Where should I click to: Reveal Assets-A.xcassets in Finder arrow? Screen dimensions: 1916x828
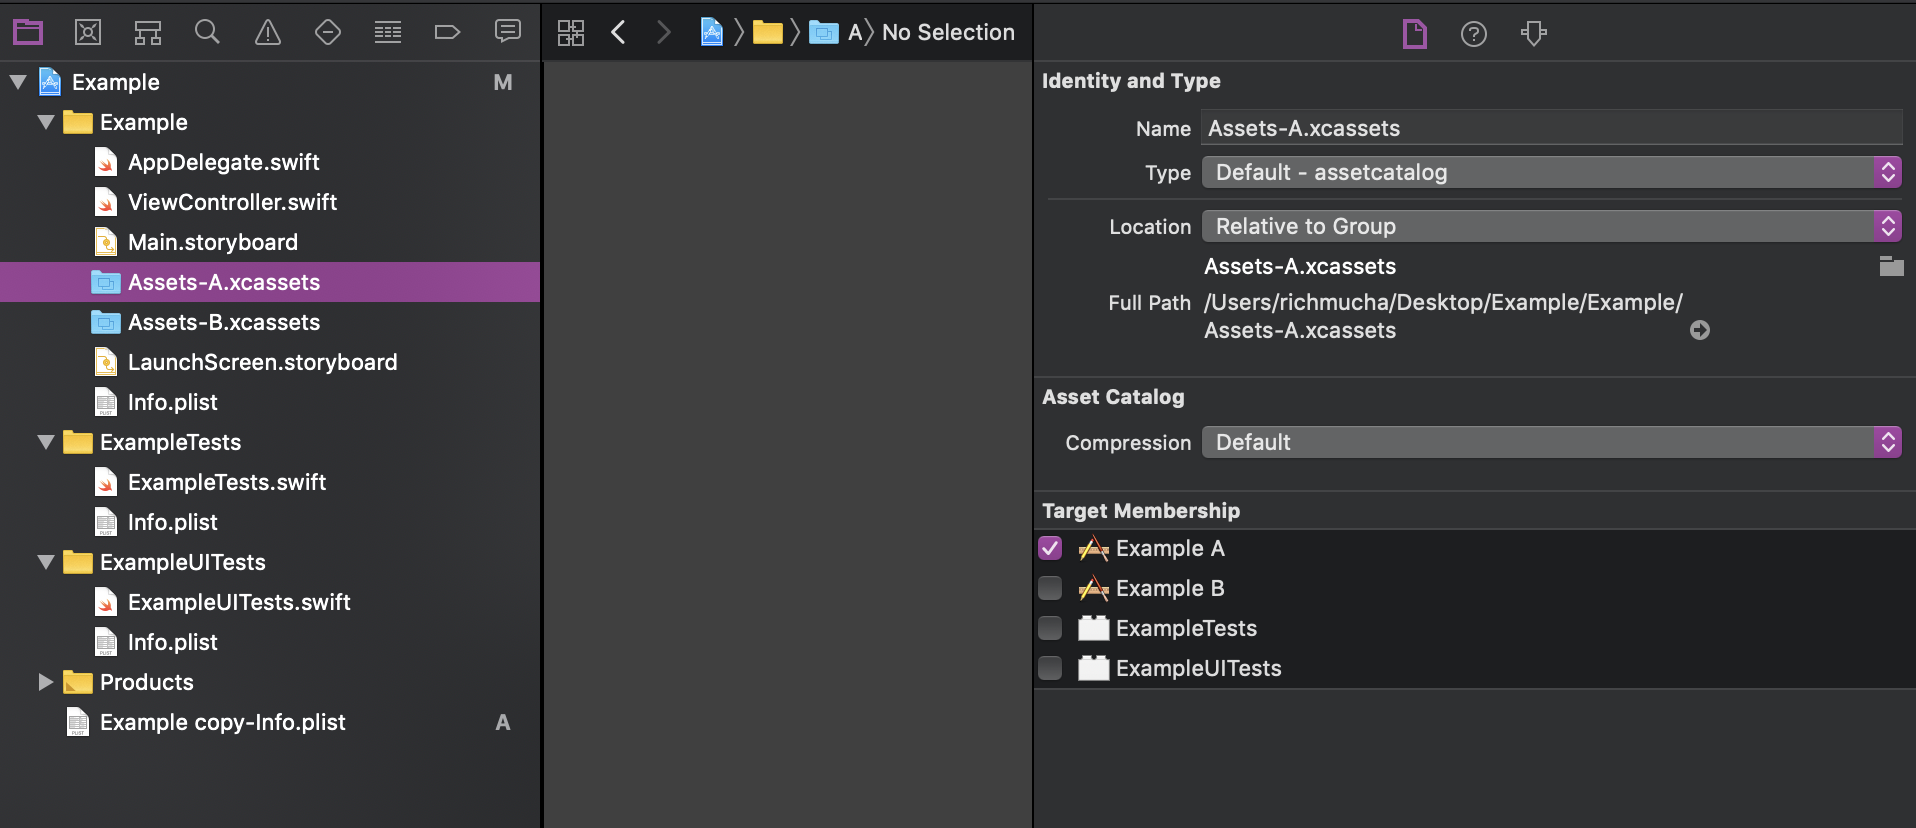[1699, 330]
